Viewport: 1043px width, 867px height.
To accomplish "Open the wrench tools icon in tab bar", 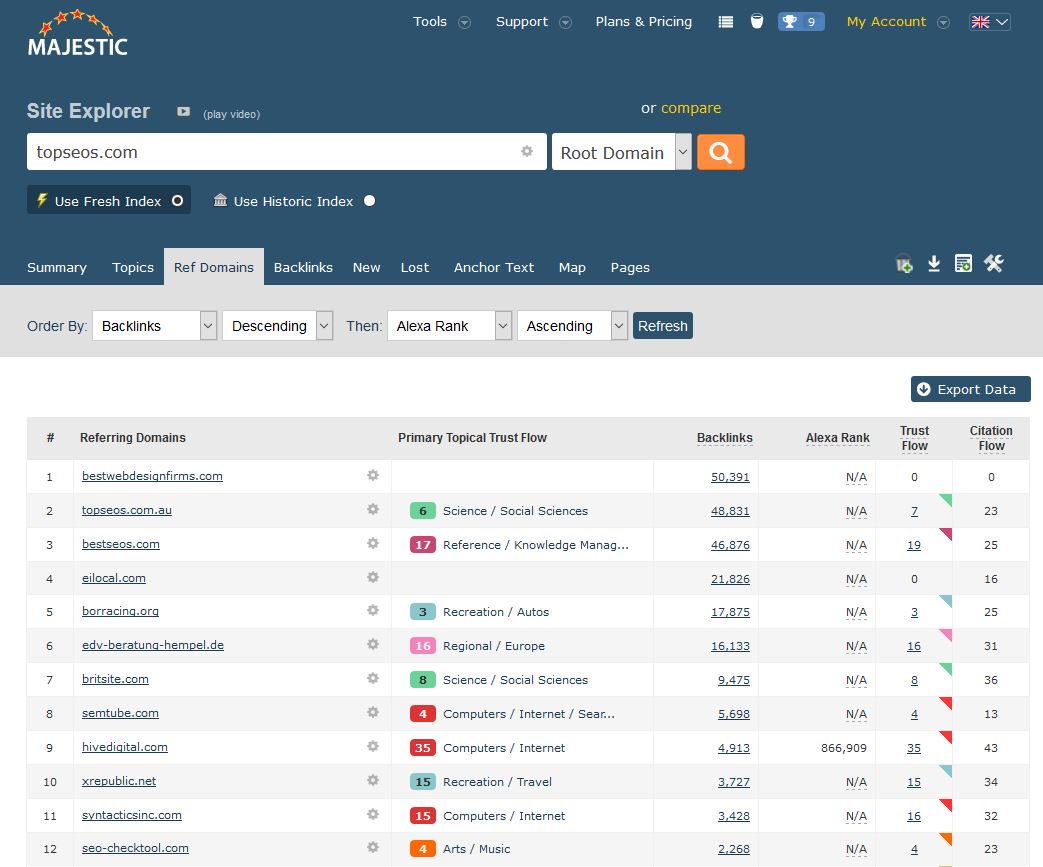I will (994, 263).
